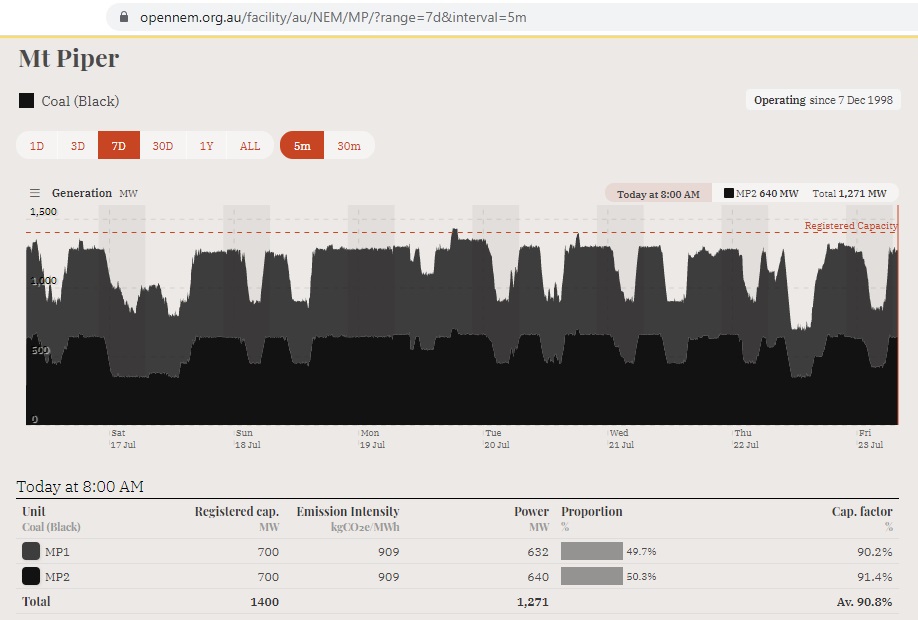This screenshot has width=918, height=620.
Task: Open the Generation chart hamburger menu
Action: (35, 193)
